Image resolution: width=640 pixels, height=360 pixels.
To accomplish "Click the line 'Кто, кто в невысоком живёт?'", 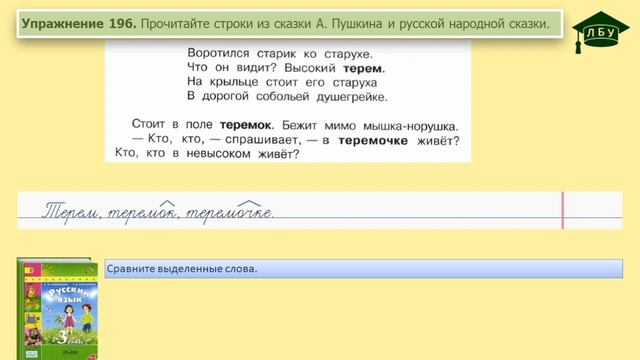I will (207, 154).
